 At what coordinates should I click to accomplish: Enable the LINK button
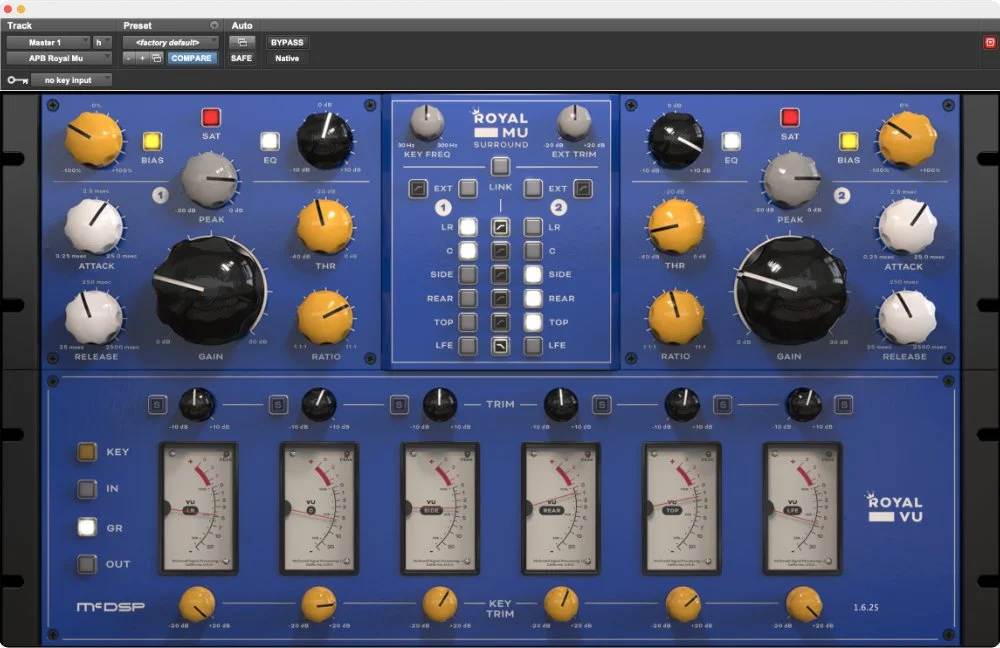[500, 166]
